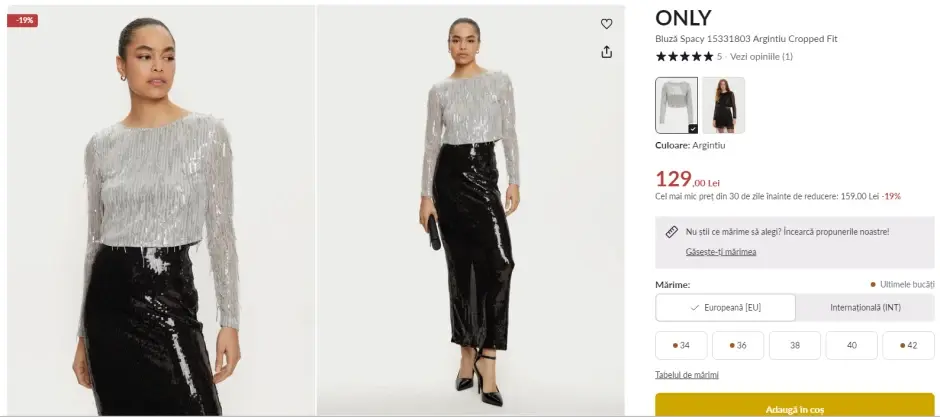This screenshot has width=940, height=417.
Task: View reviews via Vezi opiniile link
Action: (x=761, y=57)
